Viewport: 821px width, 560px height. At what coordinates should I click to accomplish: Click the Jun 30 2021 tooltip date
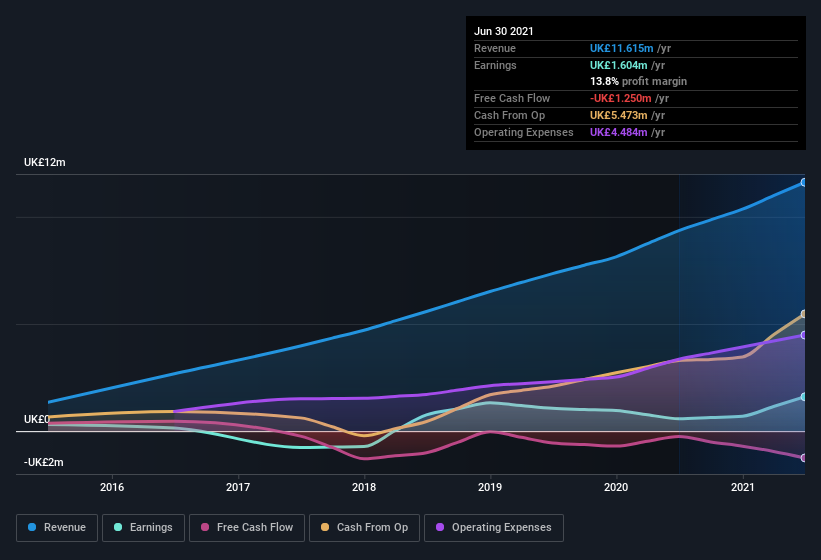[504, 31]
